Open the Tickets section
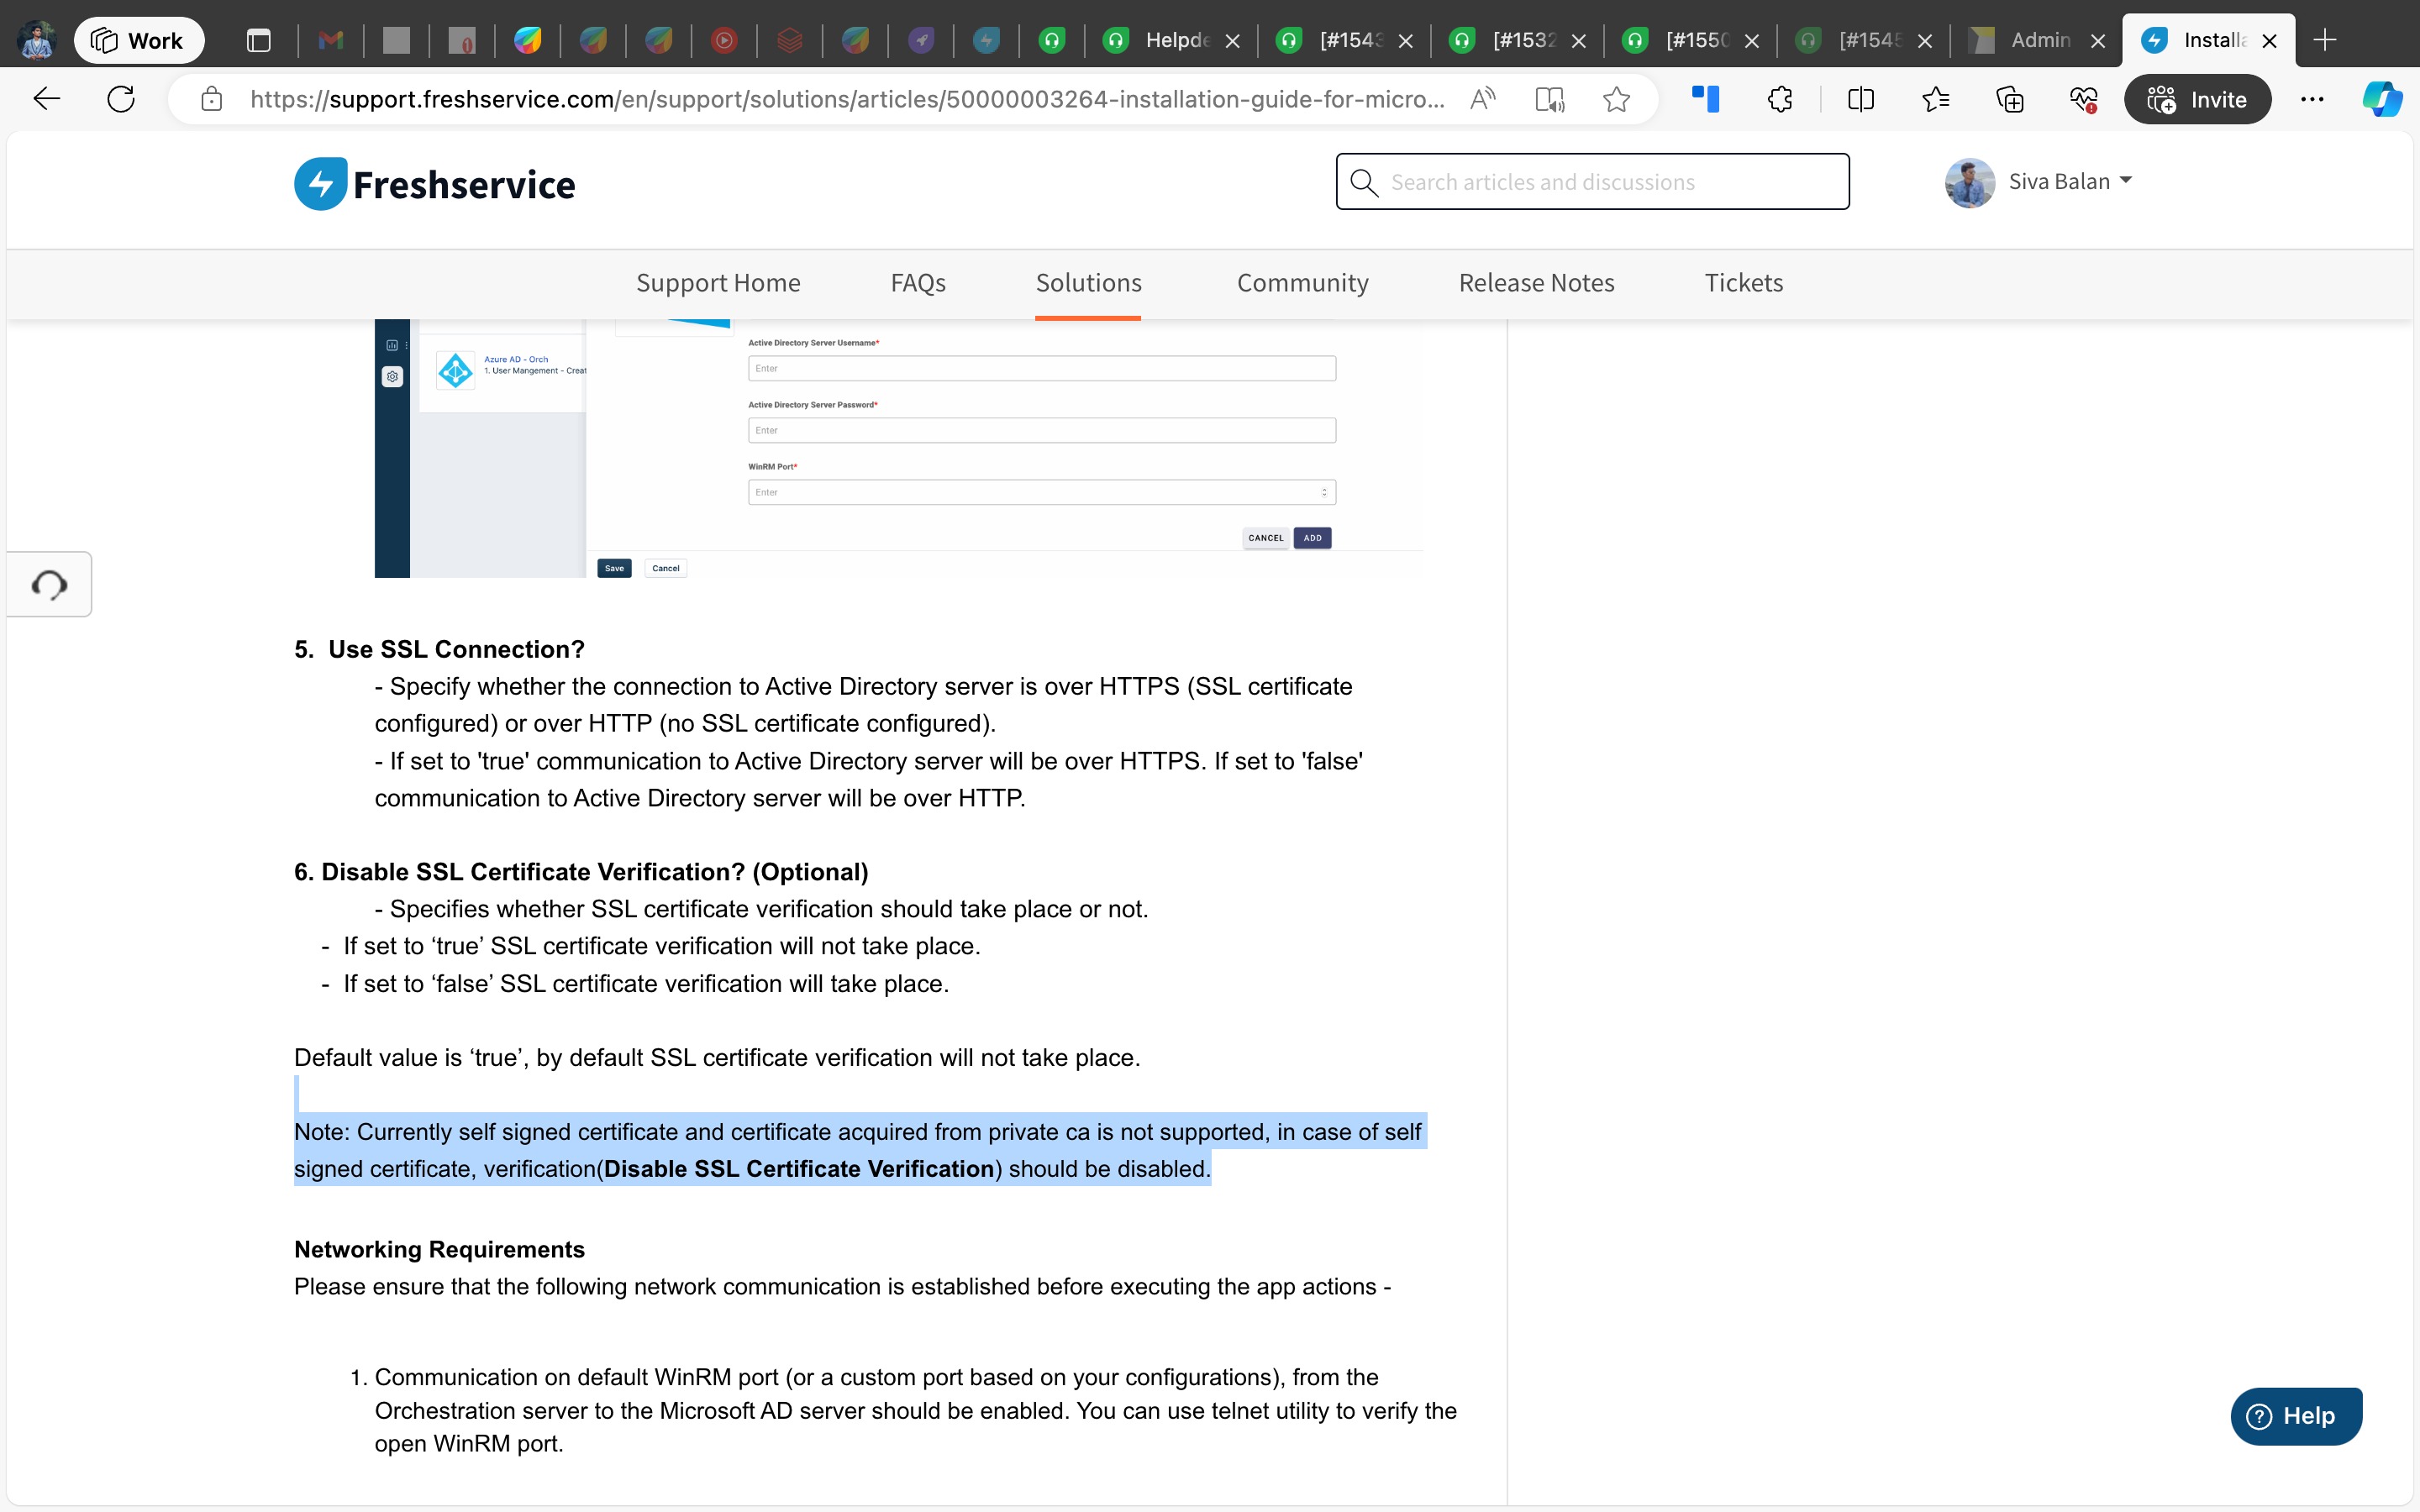 pos(1743,283)
